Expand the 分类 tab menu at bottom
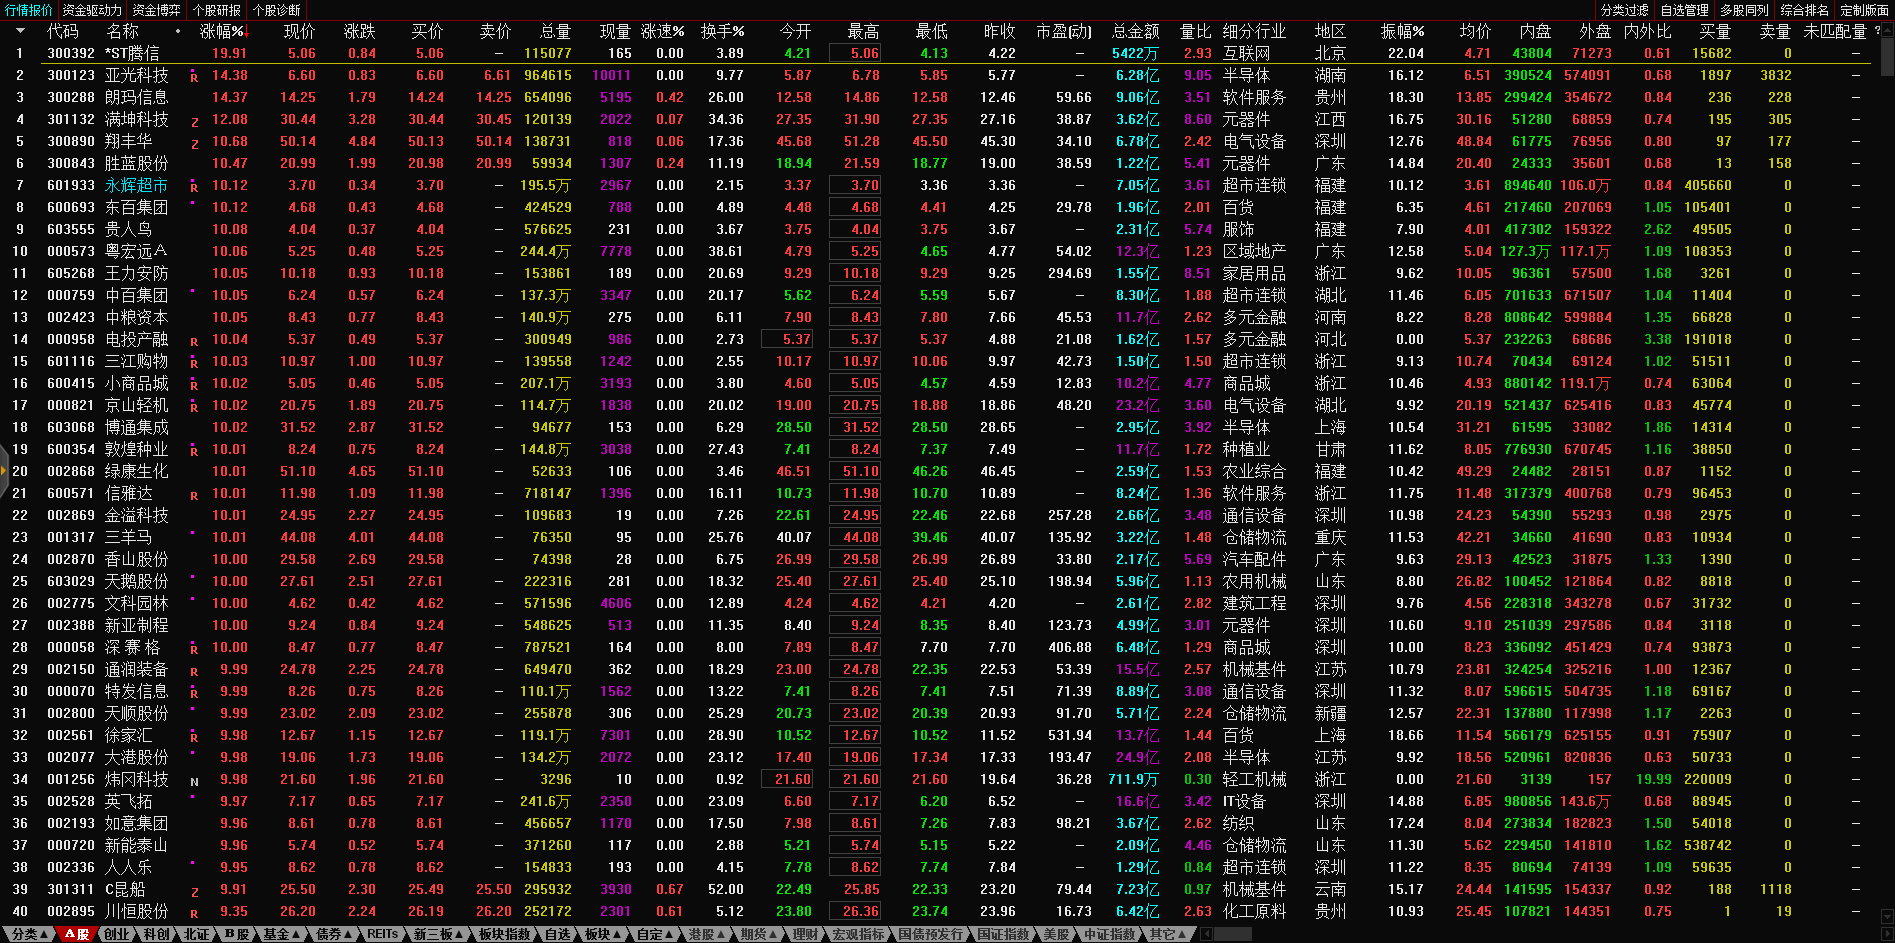The width and height of the screenshot is (1895, 943). click(28, 934)
